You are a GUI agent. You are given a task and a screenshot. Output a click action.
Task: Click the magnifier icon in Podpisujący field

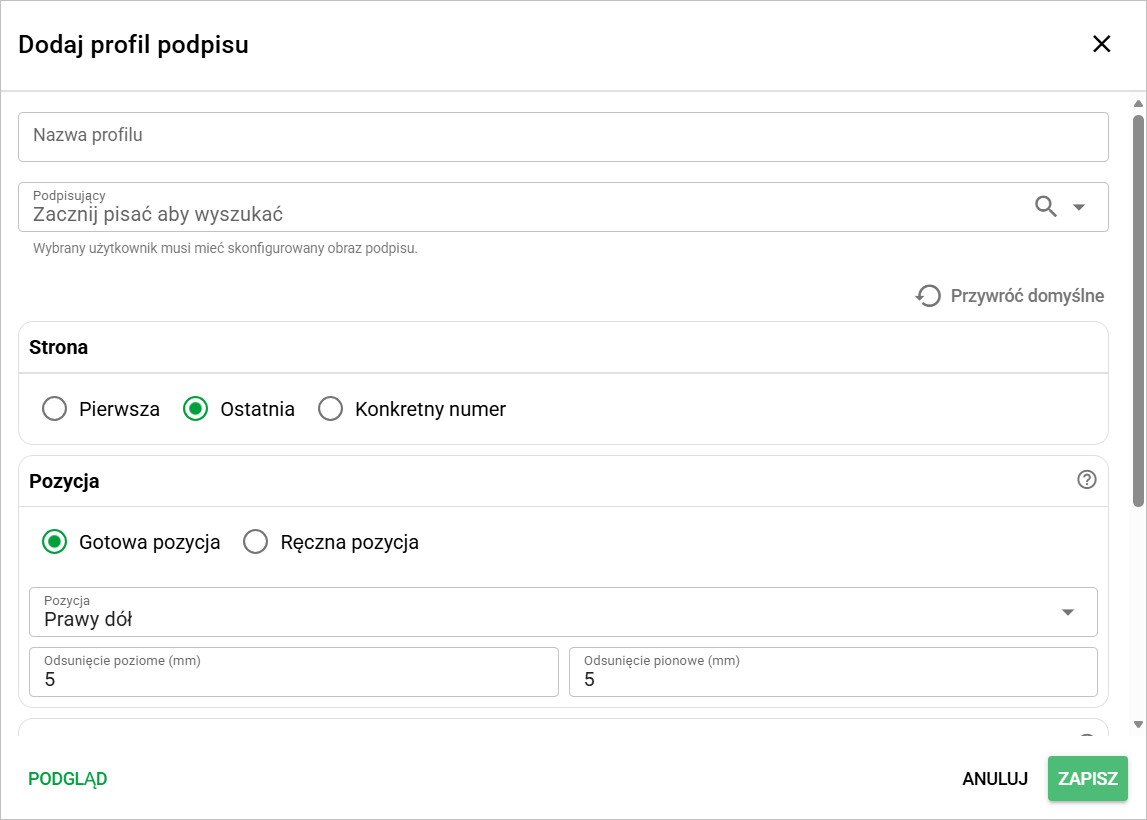tap(1046, 207)
